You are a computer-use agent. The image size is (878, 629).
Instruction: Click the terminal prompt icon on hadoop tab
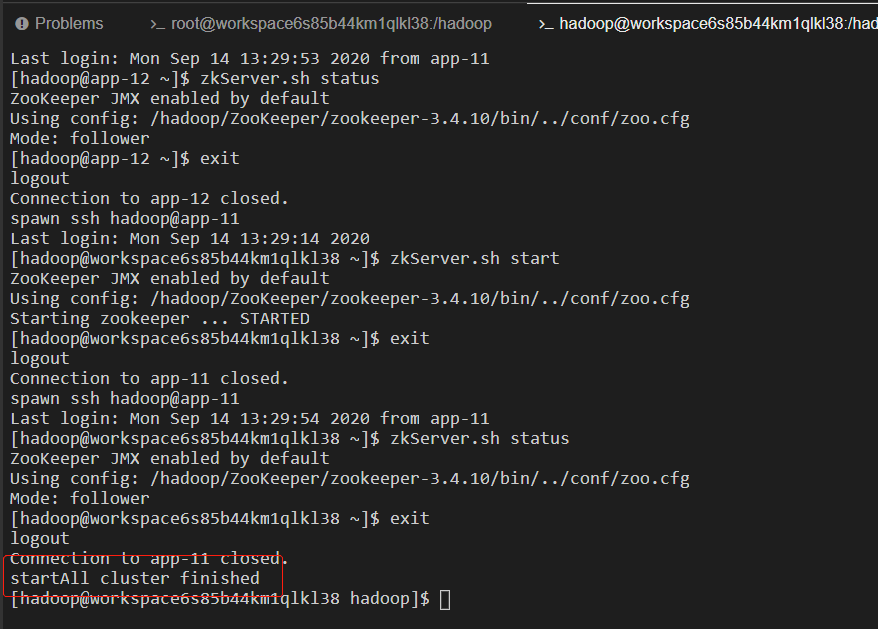tap(546, 24)
